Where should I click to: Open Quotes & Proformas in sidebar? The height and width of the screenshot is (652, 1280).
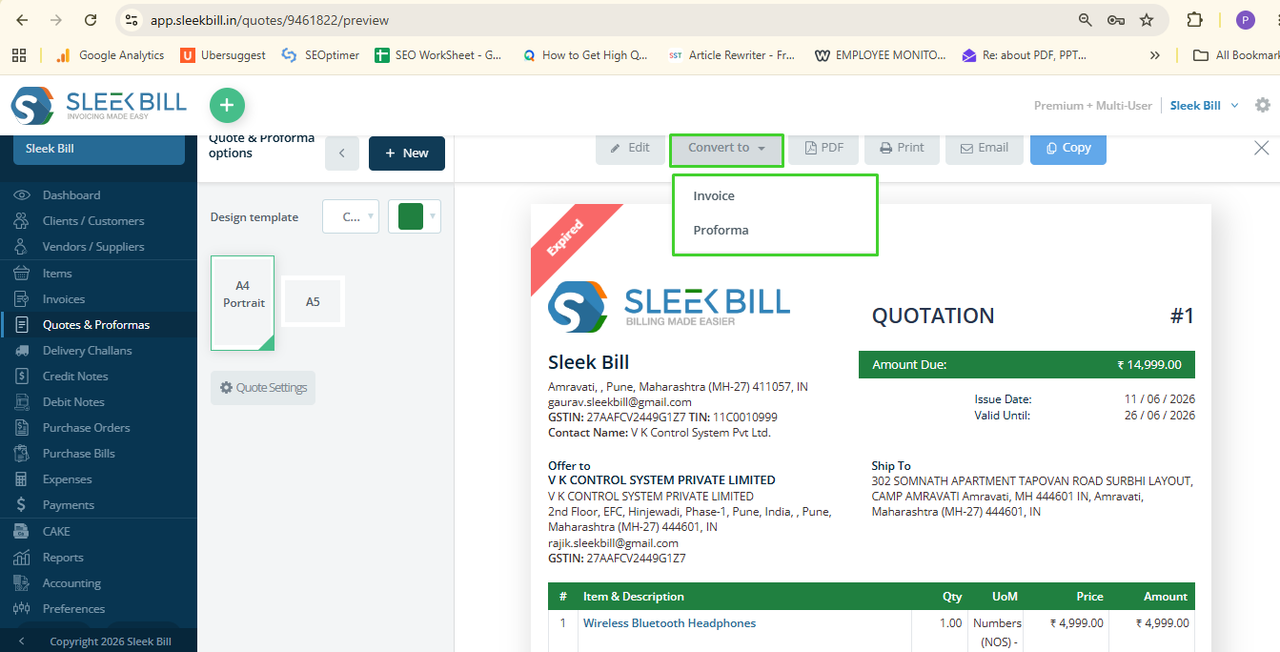pyautogui.click(x=98, y=325)
